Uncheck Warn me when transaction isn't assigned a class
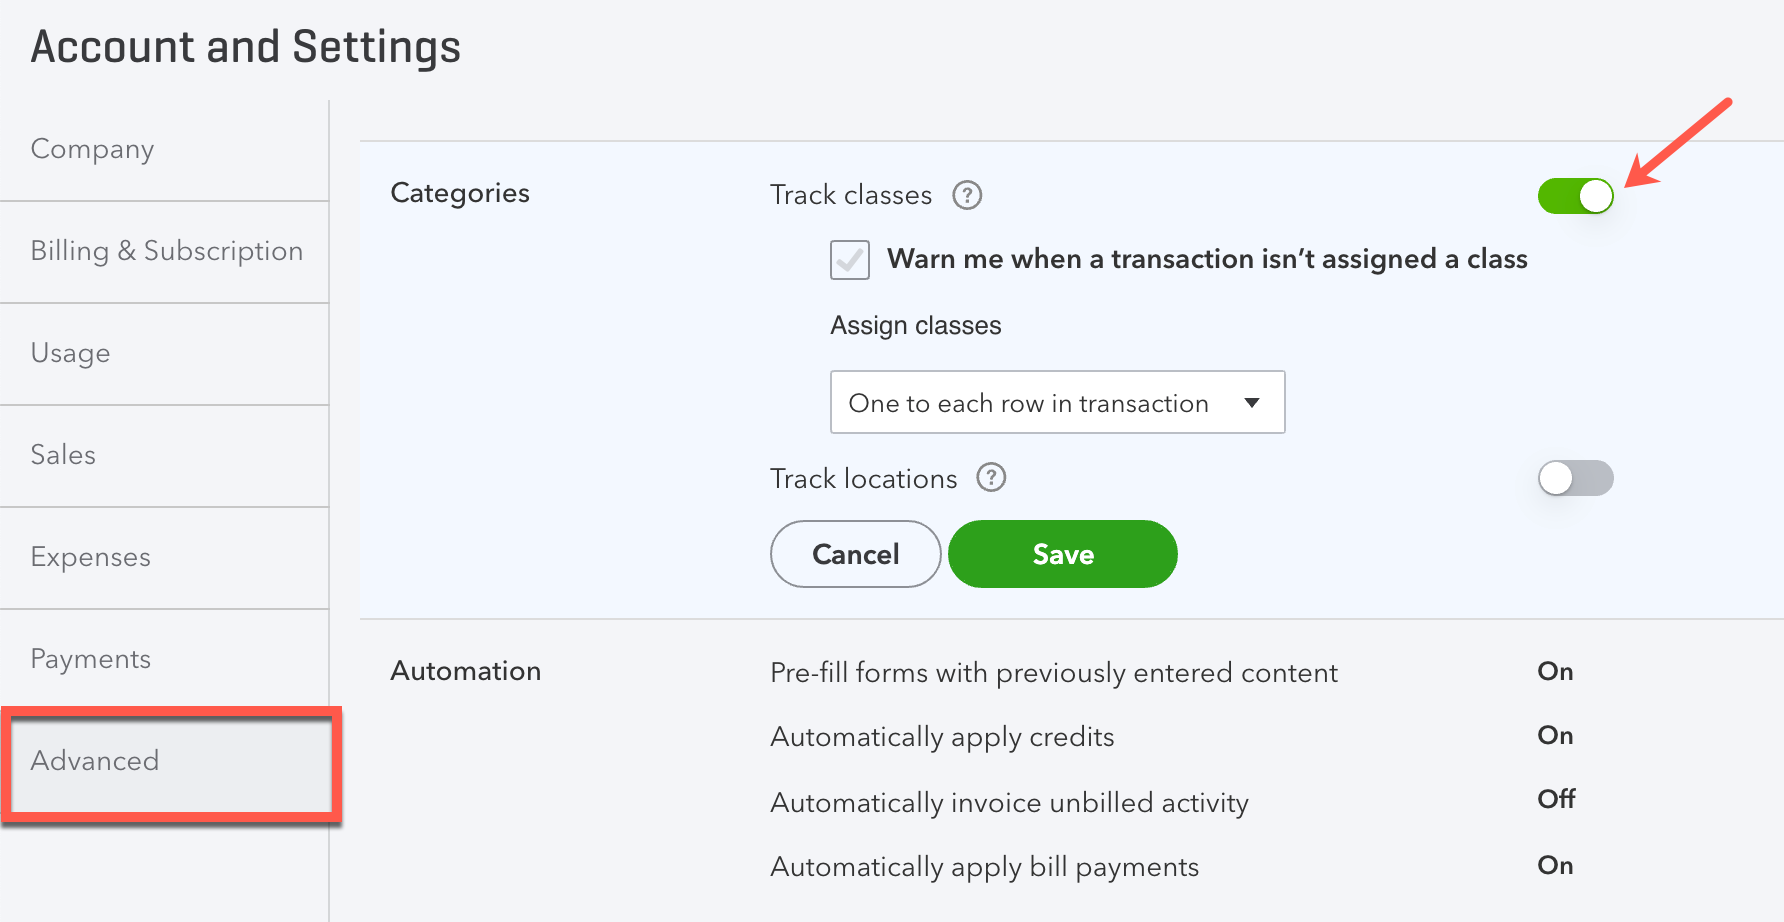 (x=850, y=260)
